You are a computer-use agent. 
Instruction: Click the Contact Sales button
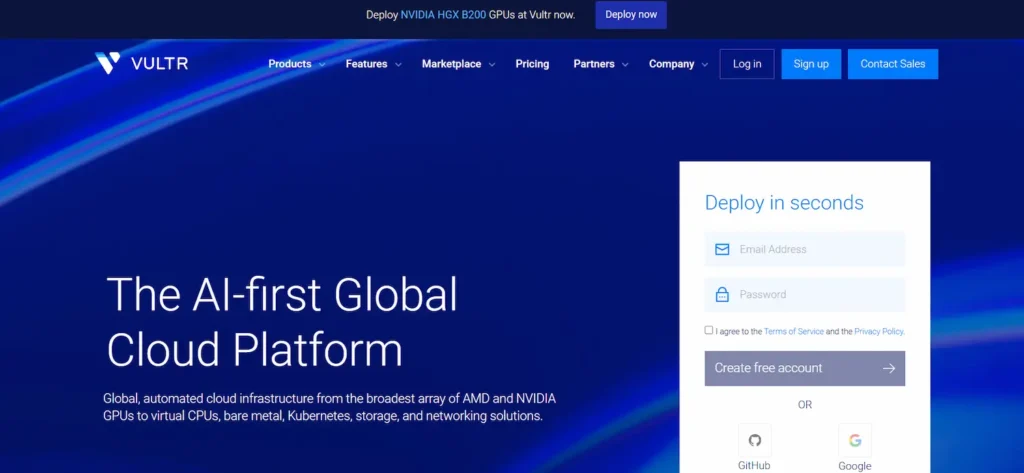point(893,64)
